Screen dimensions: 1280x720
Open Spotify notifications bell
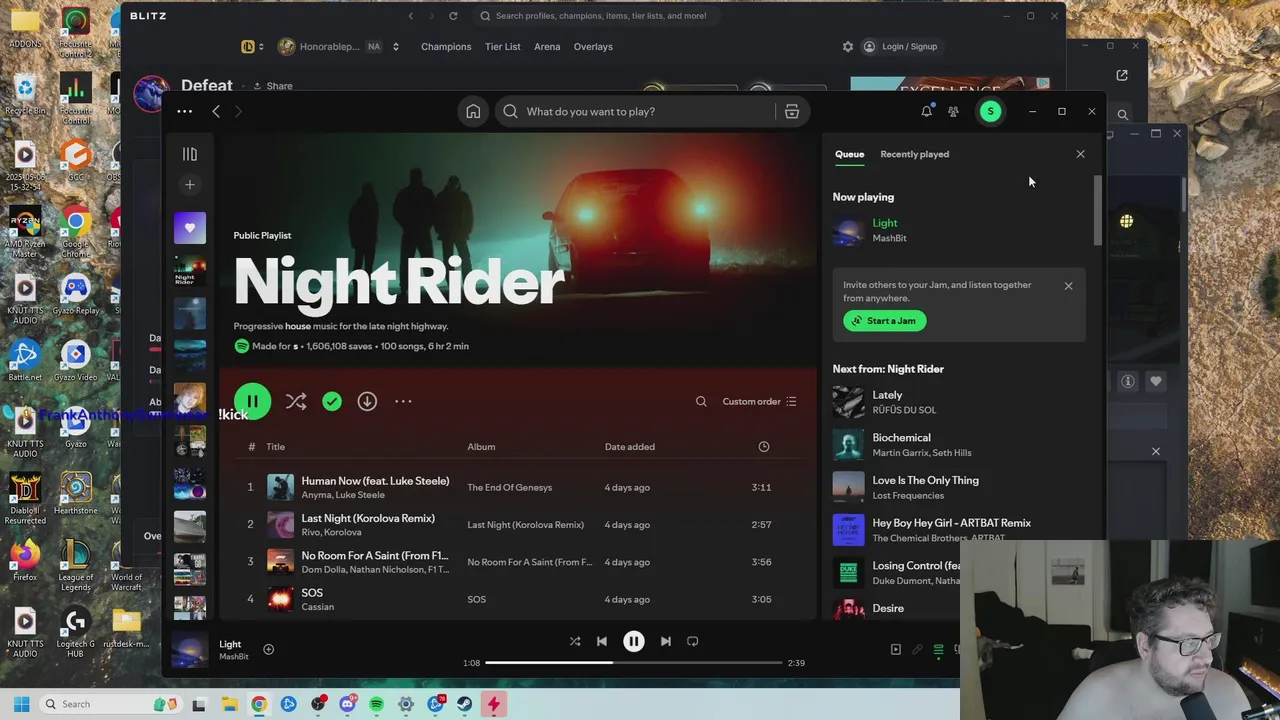(x=926, y=111)
